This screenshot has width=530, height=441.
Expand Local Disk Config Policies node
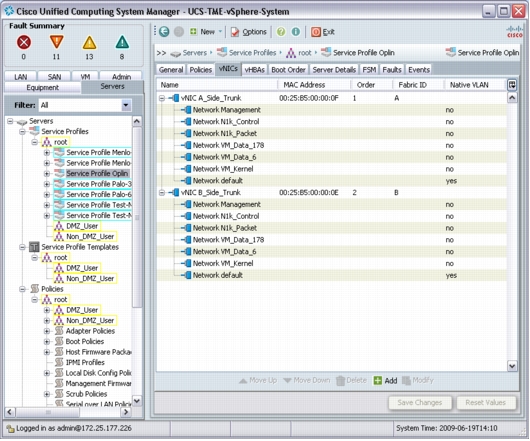click(47, 373)
